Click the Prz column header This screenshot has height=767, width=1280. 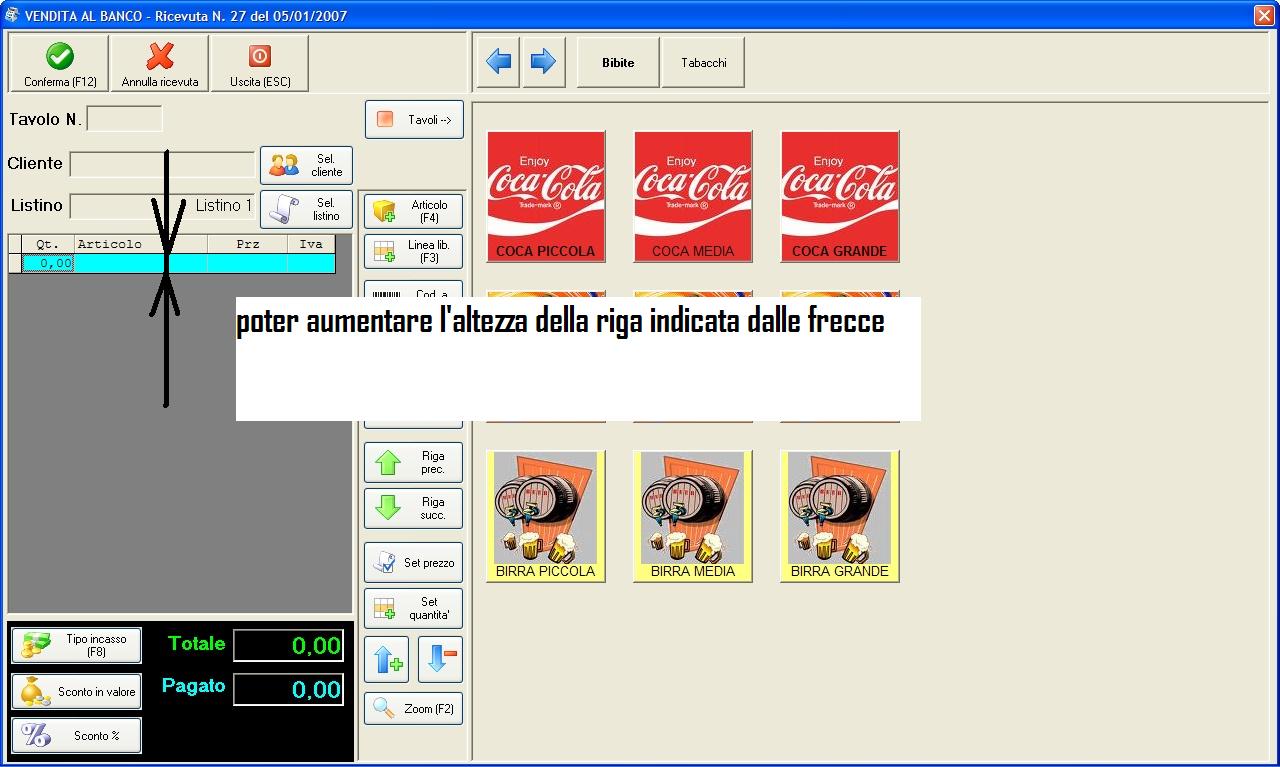click(x=247, y=244)
